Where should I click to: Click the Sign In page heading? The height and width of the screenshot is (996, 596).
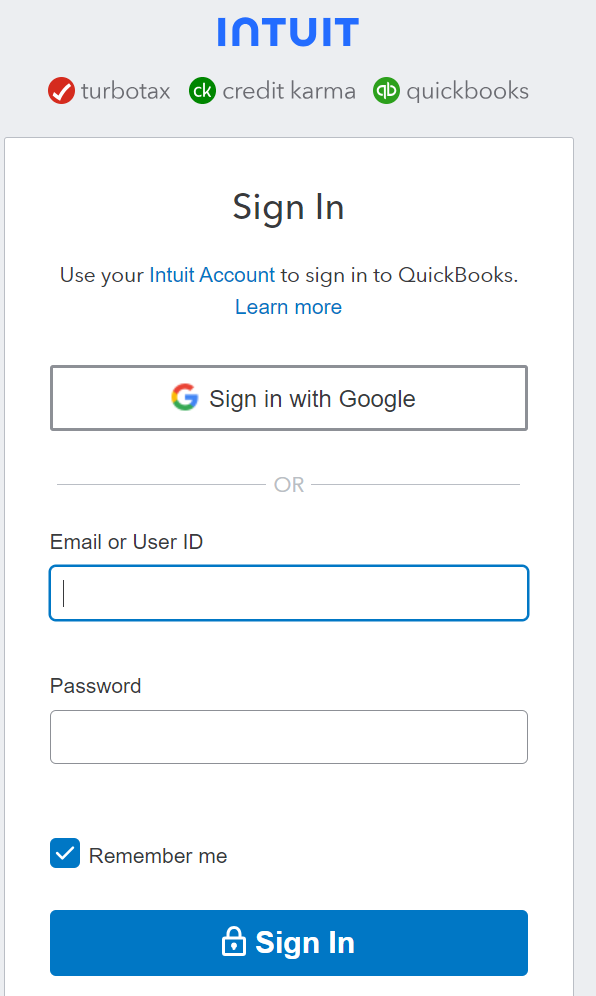pos(288,208)
